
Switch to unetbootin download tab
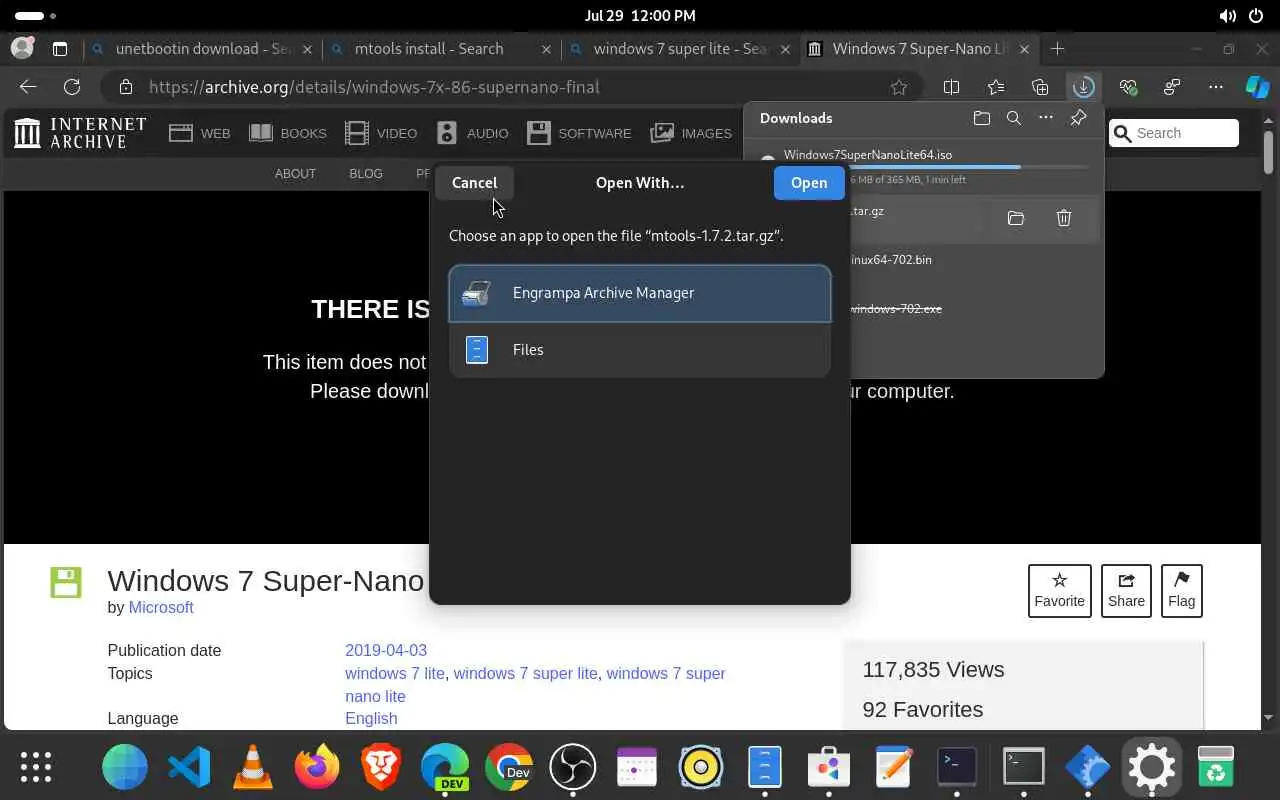coord(204,48)
